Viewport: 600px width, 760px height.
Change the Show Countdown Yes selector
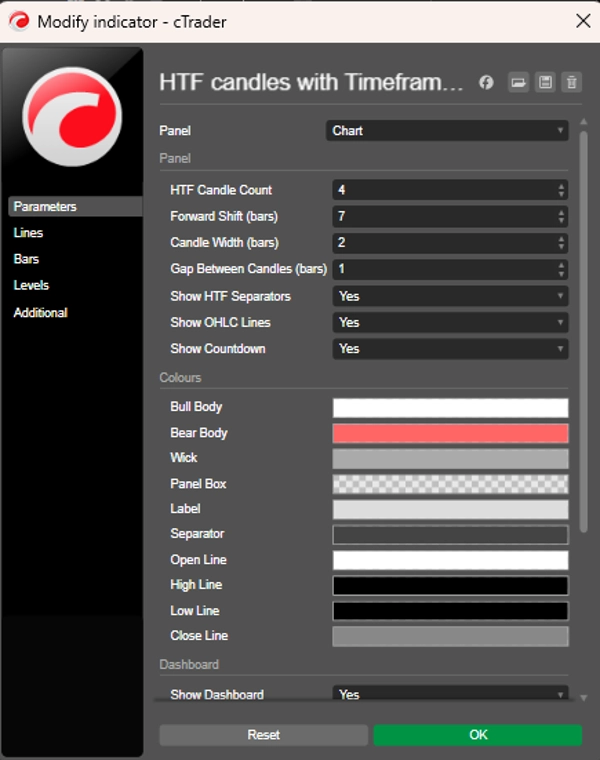pyautogui.click(x=450, y=349)
